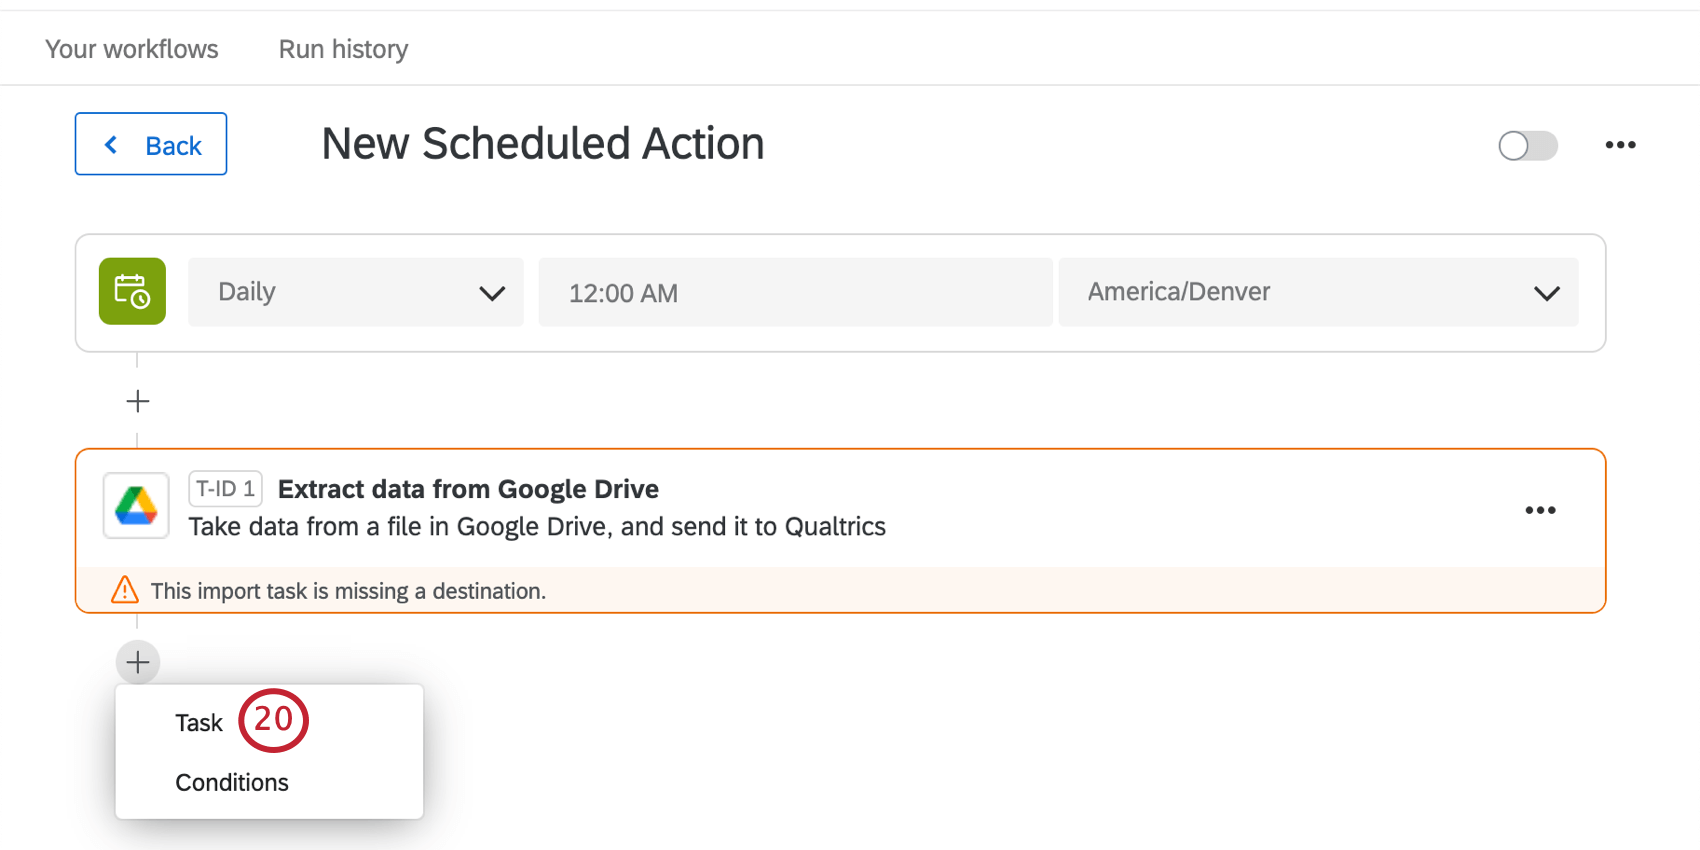The height and width of the screenshot is (850, 1700).
Task: Click the plus button below Google Drive task
Action: 138,662
